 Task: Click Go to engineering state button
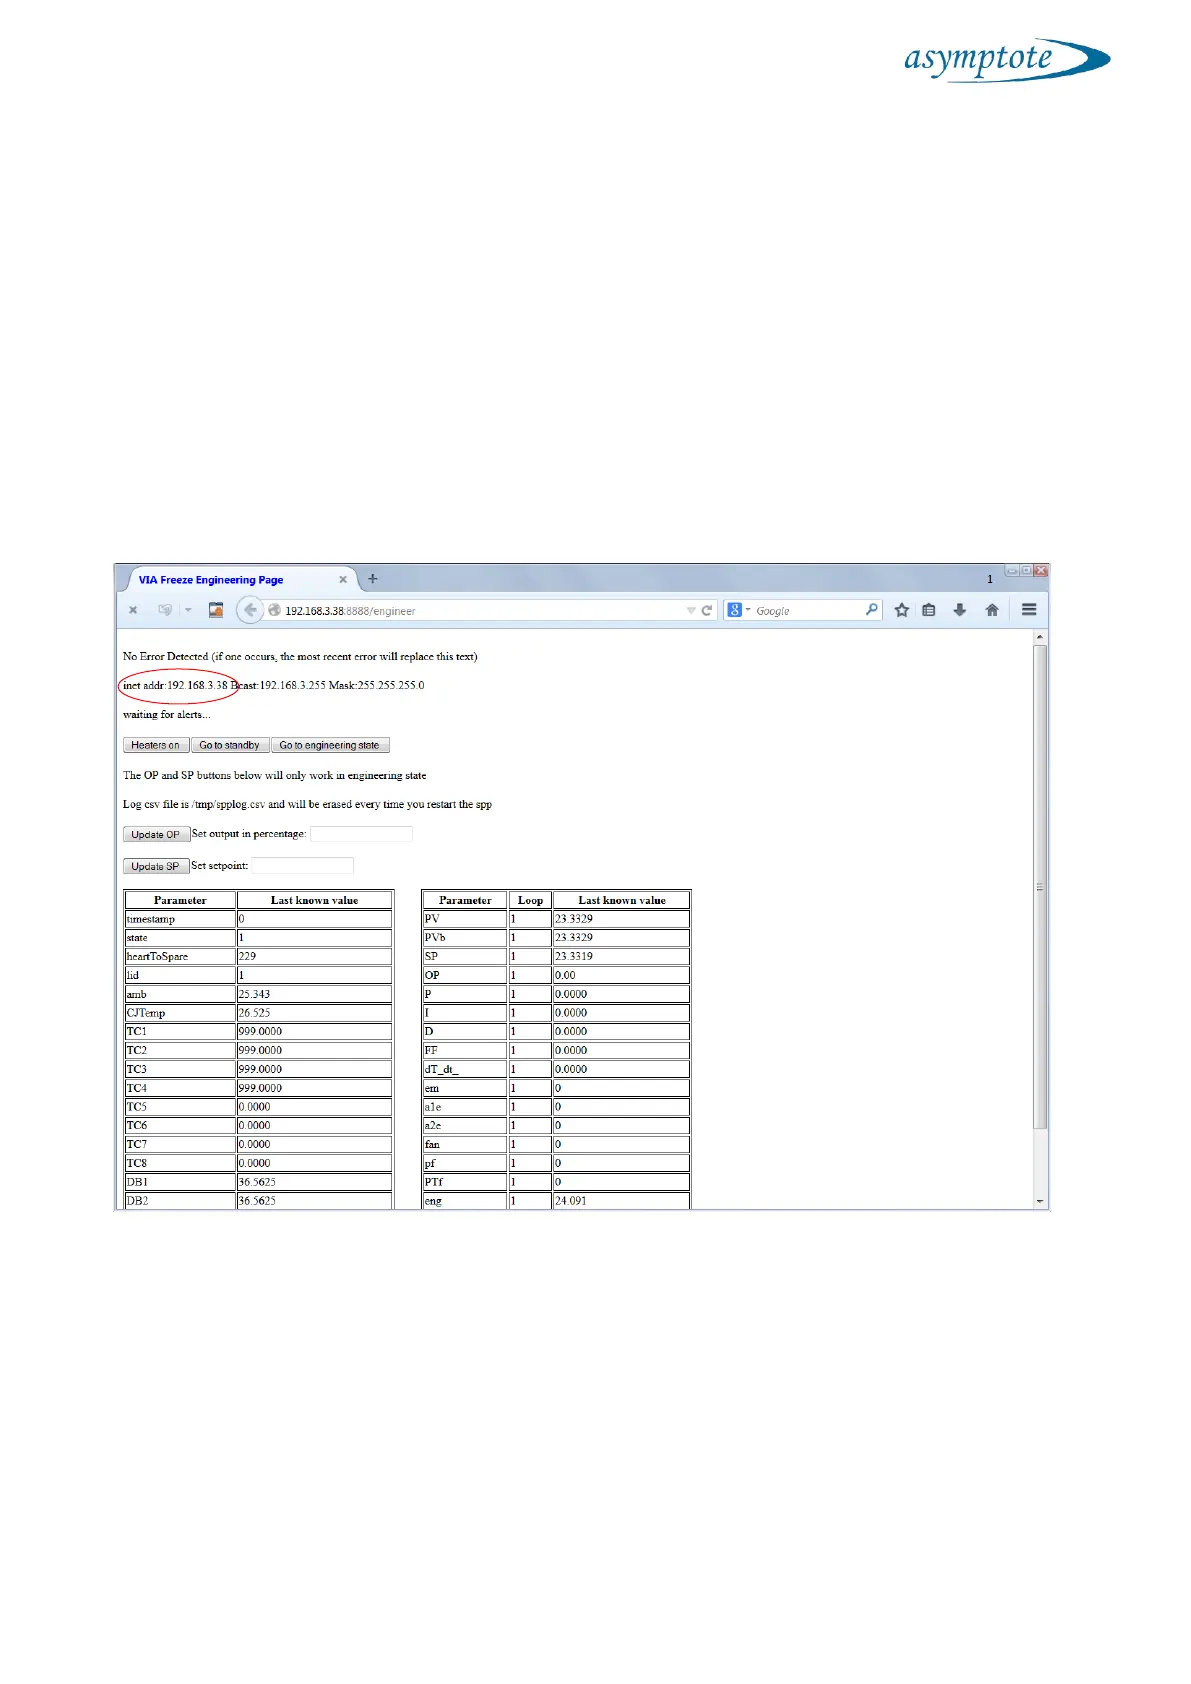(330, 745)
